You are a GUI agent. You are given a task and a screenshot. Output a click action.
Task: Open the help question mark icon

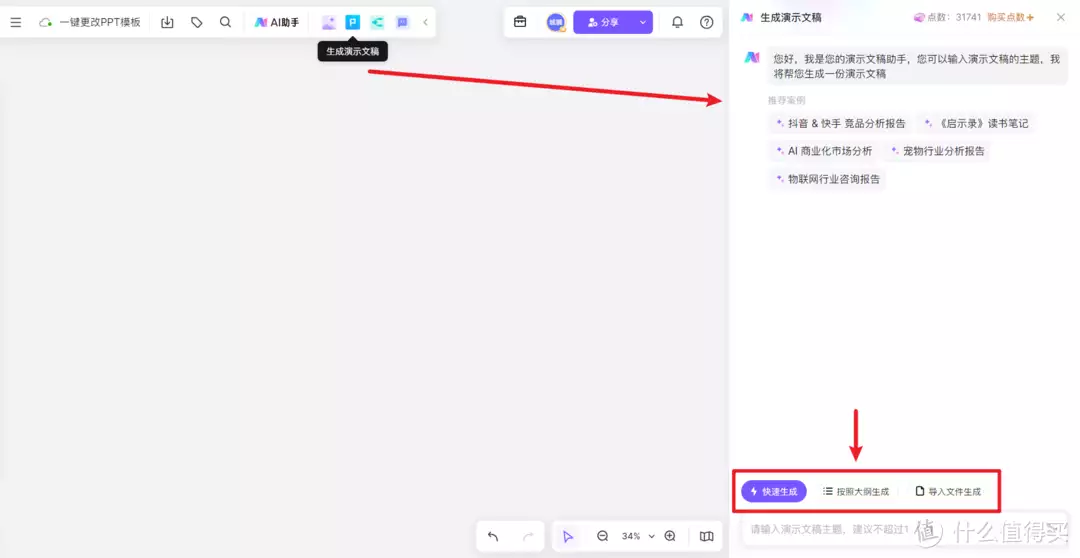[x=707, y=22]
